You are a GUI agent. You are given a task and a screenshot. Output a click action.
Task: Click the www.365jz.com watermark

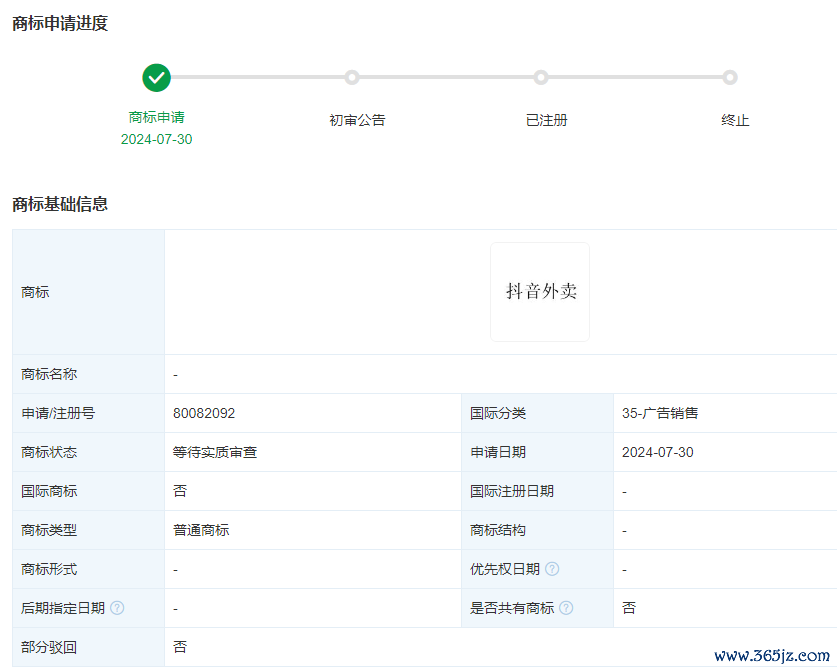pyautogui.click(x=771, y=656)
